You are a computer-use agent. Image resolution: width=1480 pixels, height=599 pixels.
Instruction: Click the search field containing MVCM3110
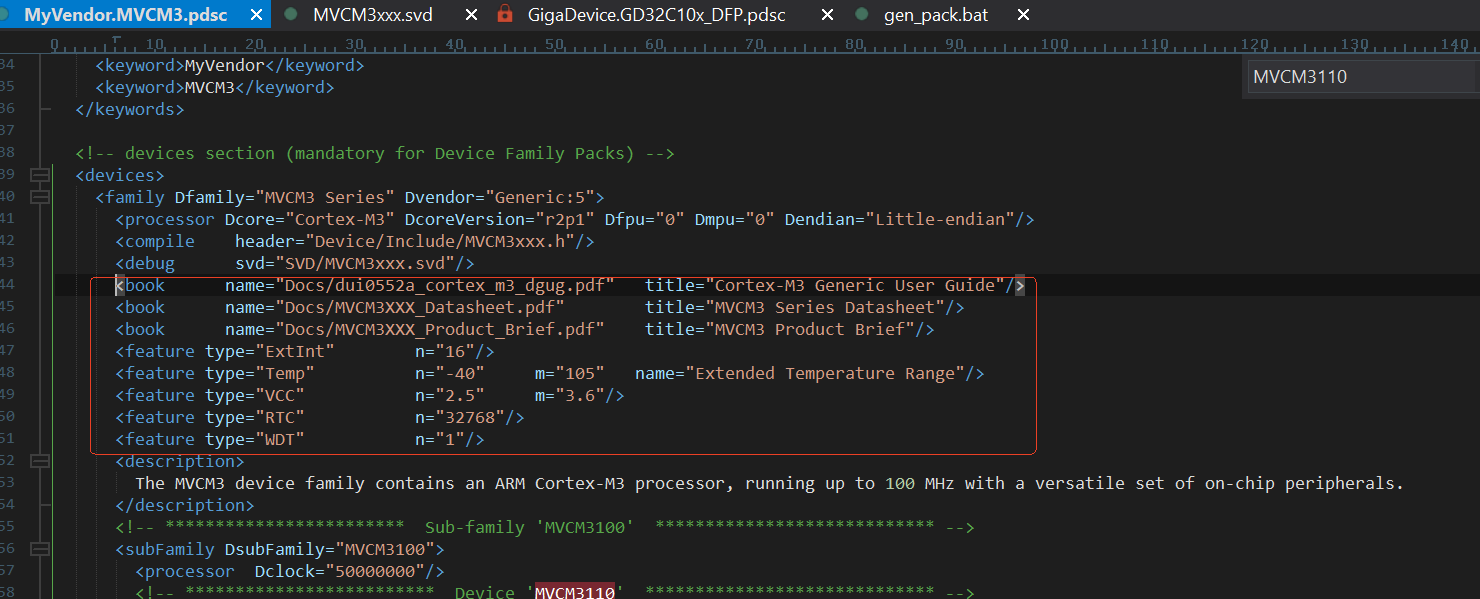(1360, 77)
